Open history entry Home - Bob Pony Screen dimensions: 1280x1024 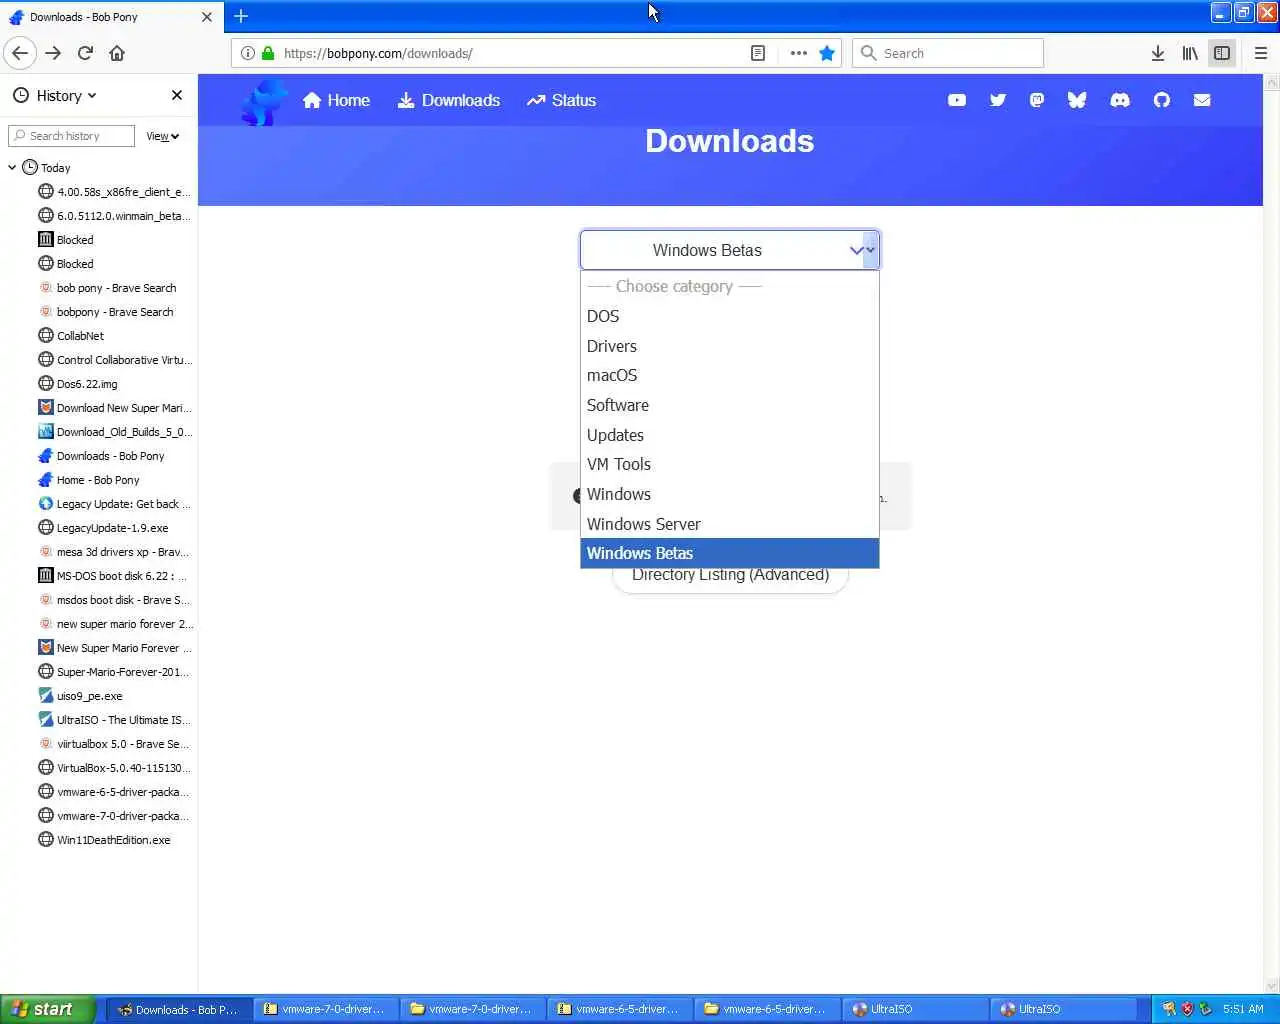click(x=98, y=480)
